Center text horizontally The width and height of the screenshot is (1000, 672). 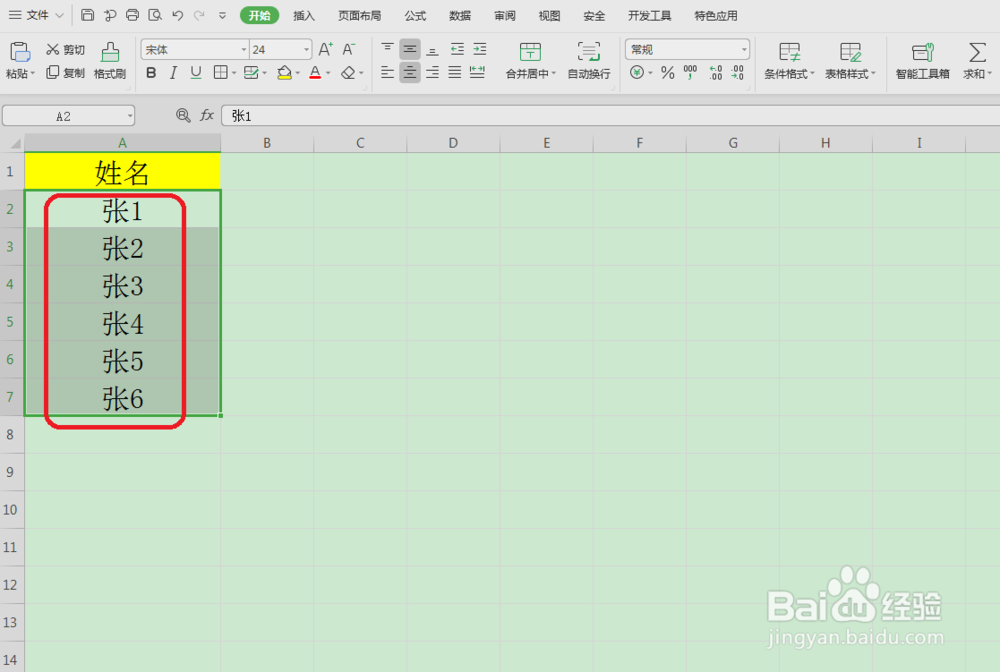pyautogui.click(x=409, y=73)
